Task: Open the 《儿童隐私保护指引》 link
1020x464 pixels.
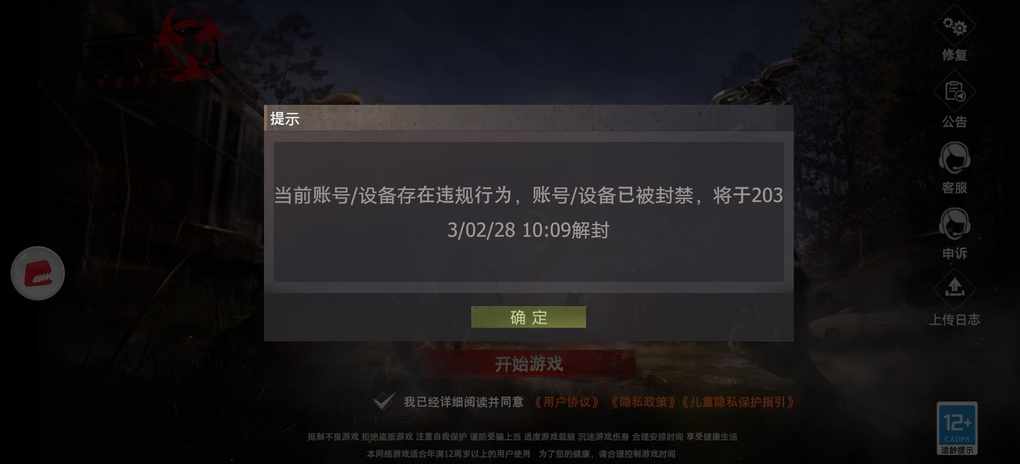Action: [737, 402]
